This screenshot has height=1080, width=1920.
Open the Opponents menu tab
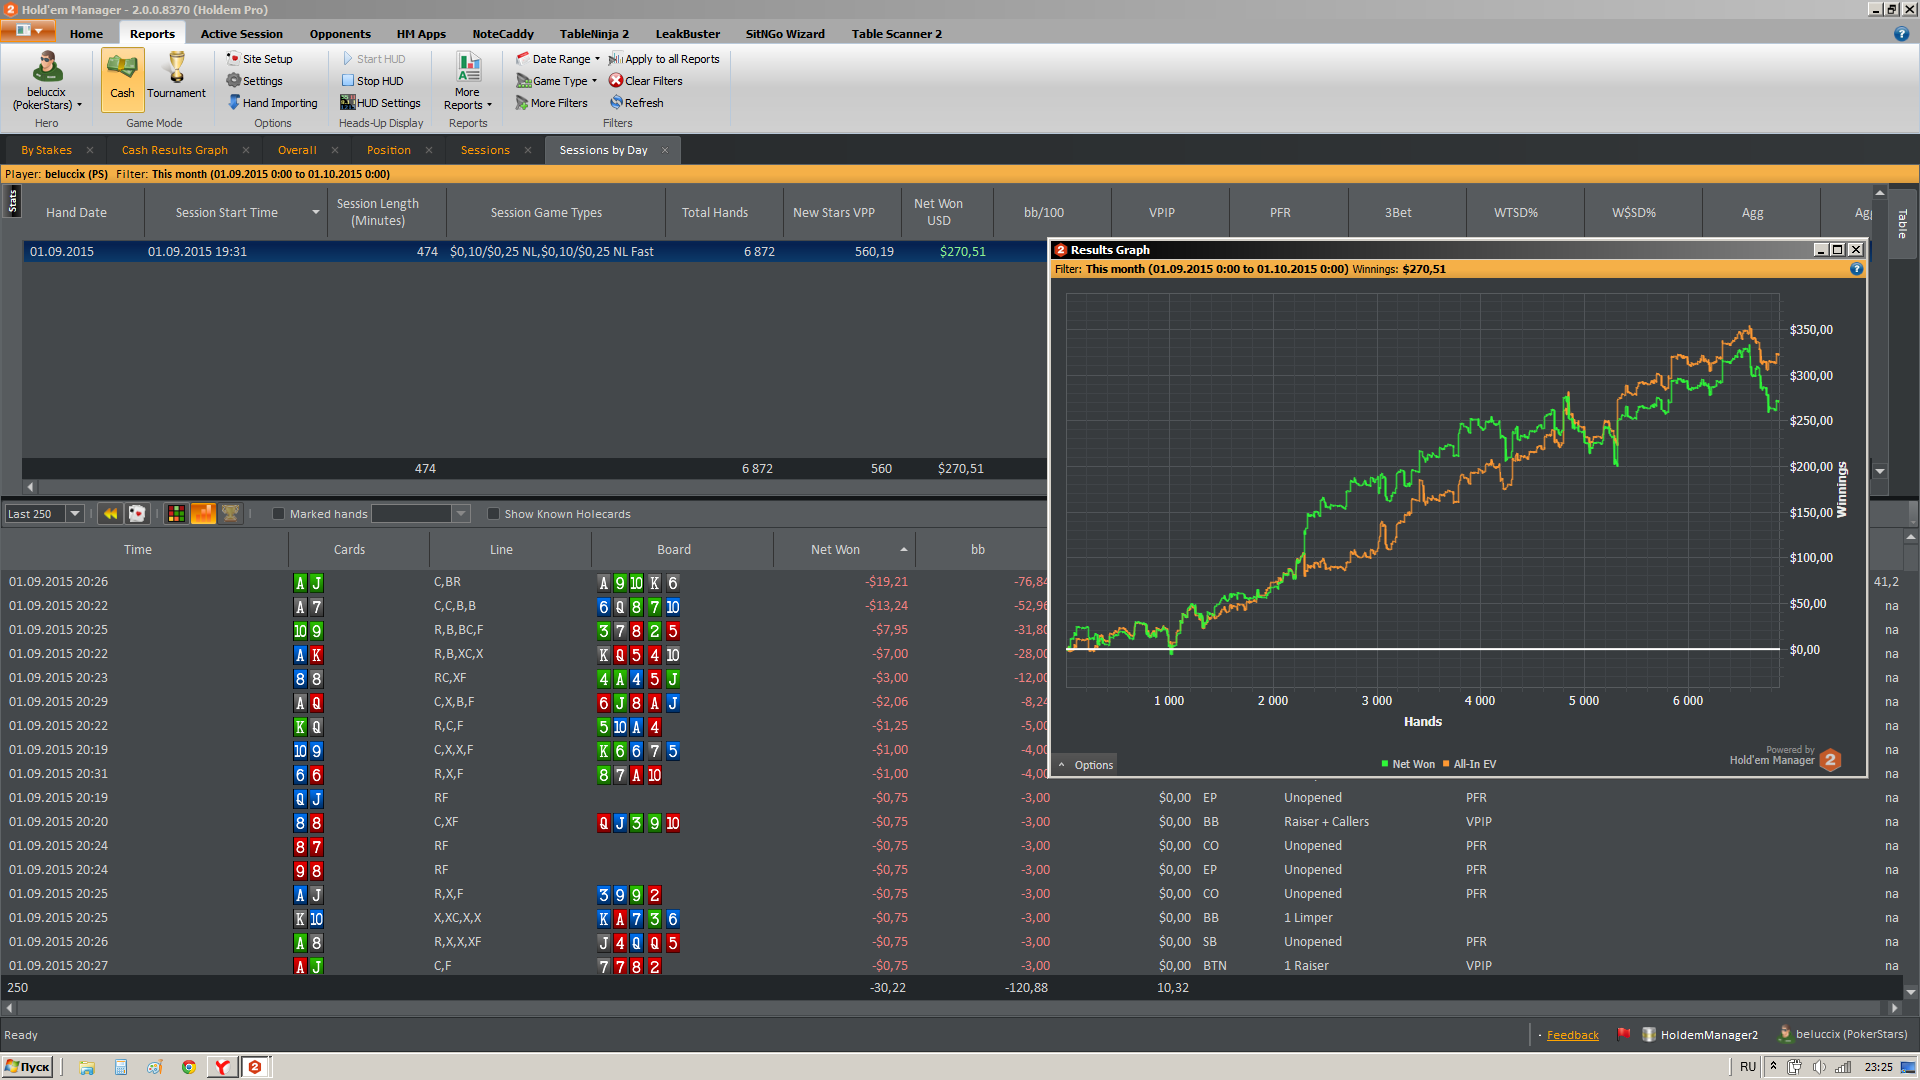(340, 34)
